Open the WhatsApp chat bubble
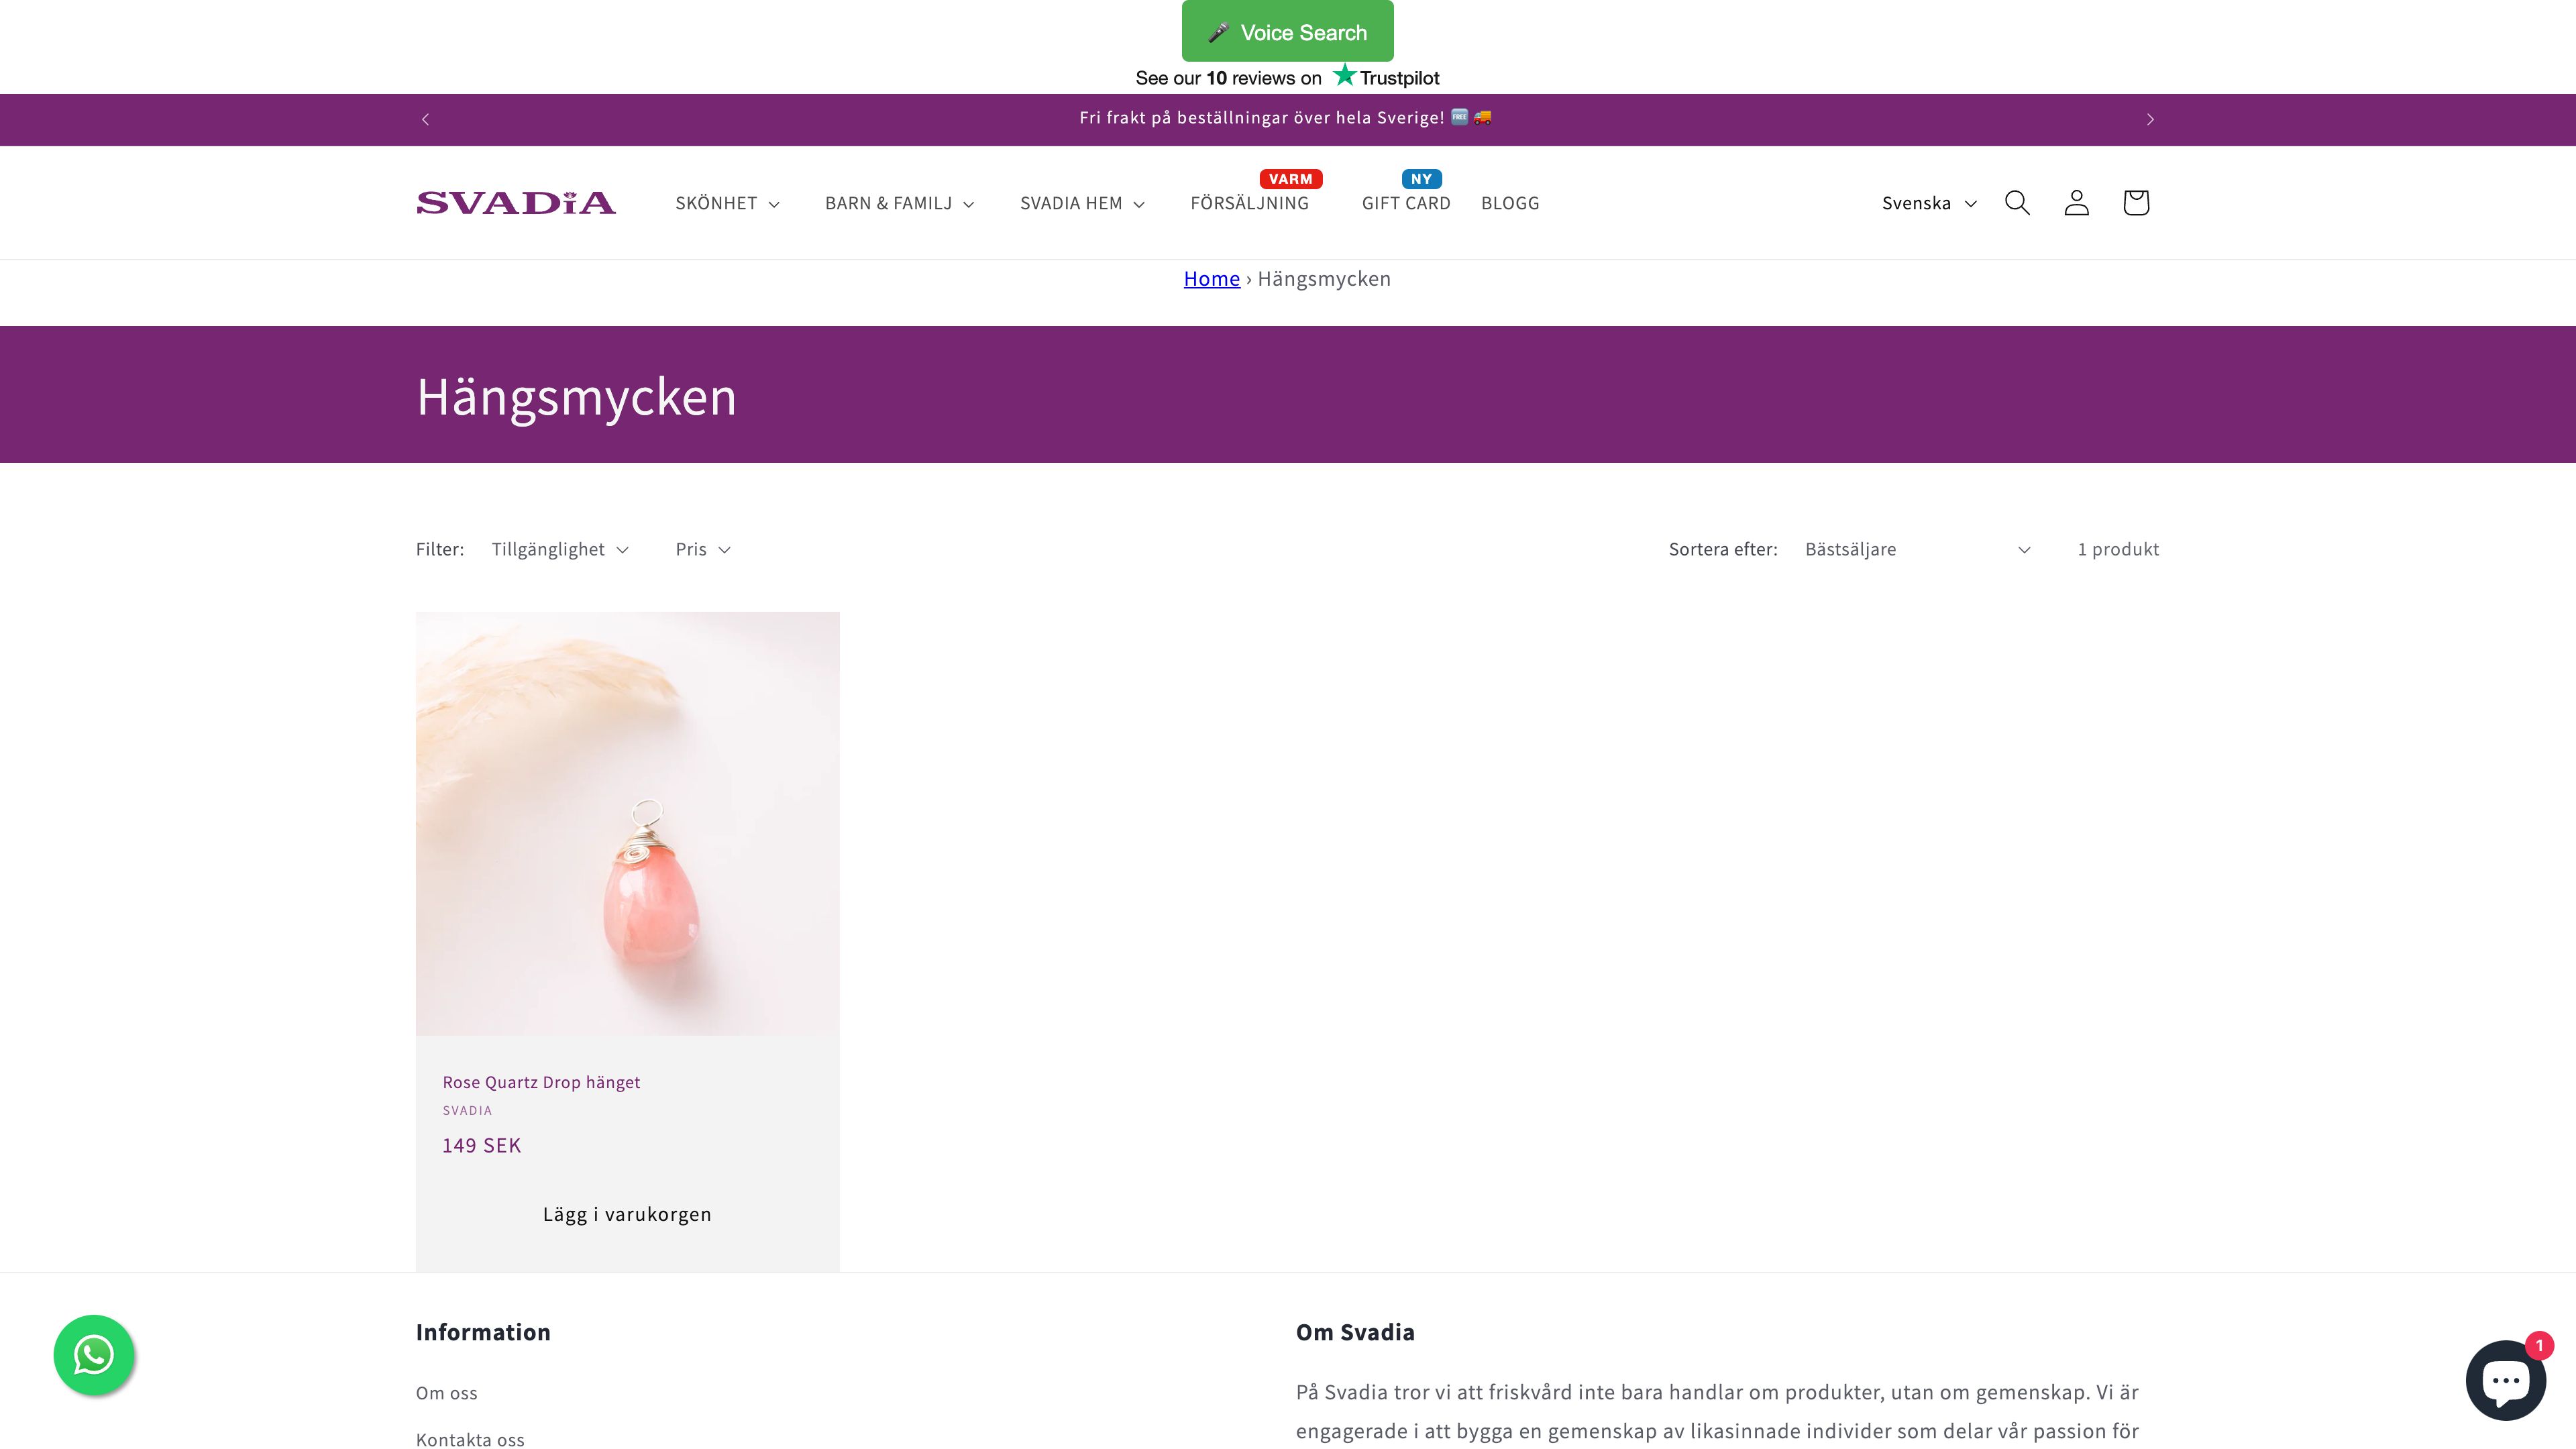The image size is (2576, 1449). pos(94,1355)
